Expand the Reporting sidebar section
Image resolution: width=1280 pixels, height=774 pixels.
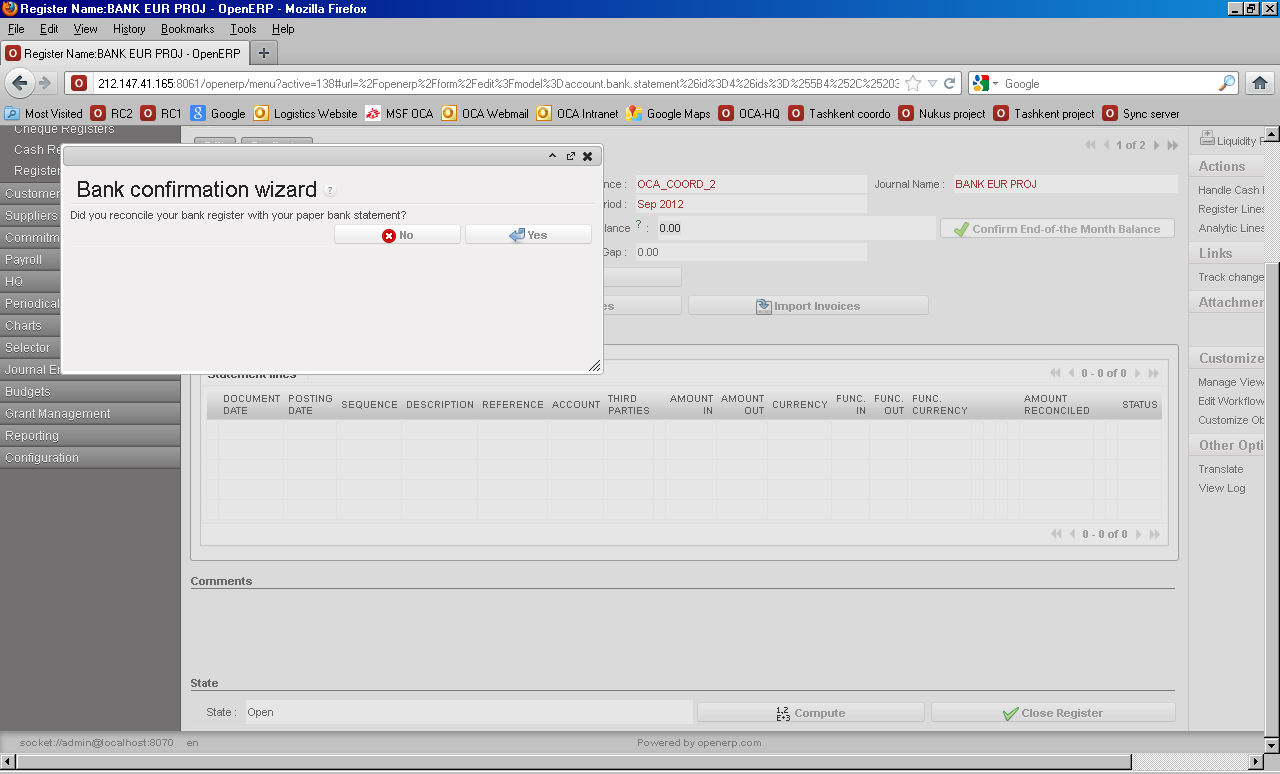click(90, 436)
